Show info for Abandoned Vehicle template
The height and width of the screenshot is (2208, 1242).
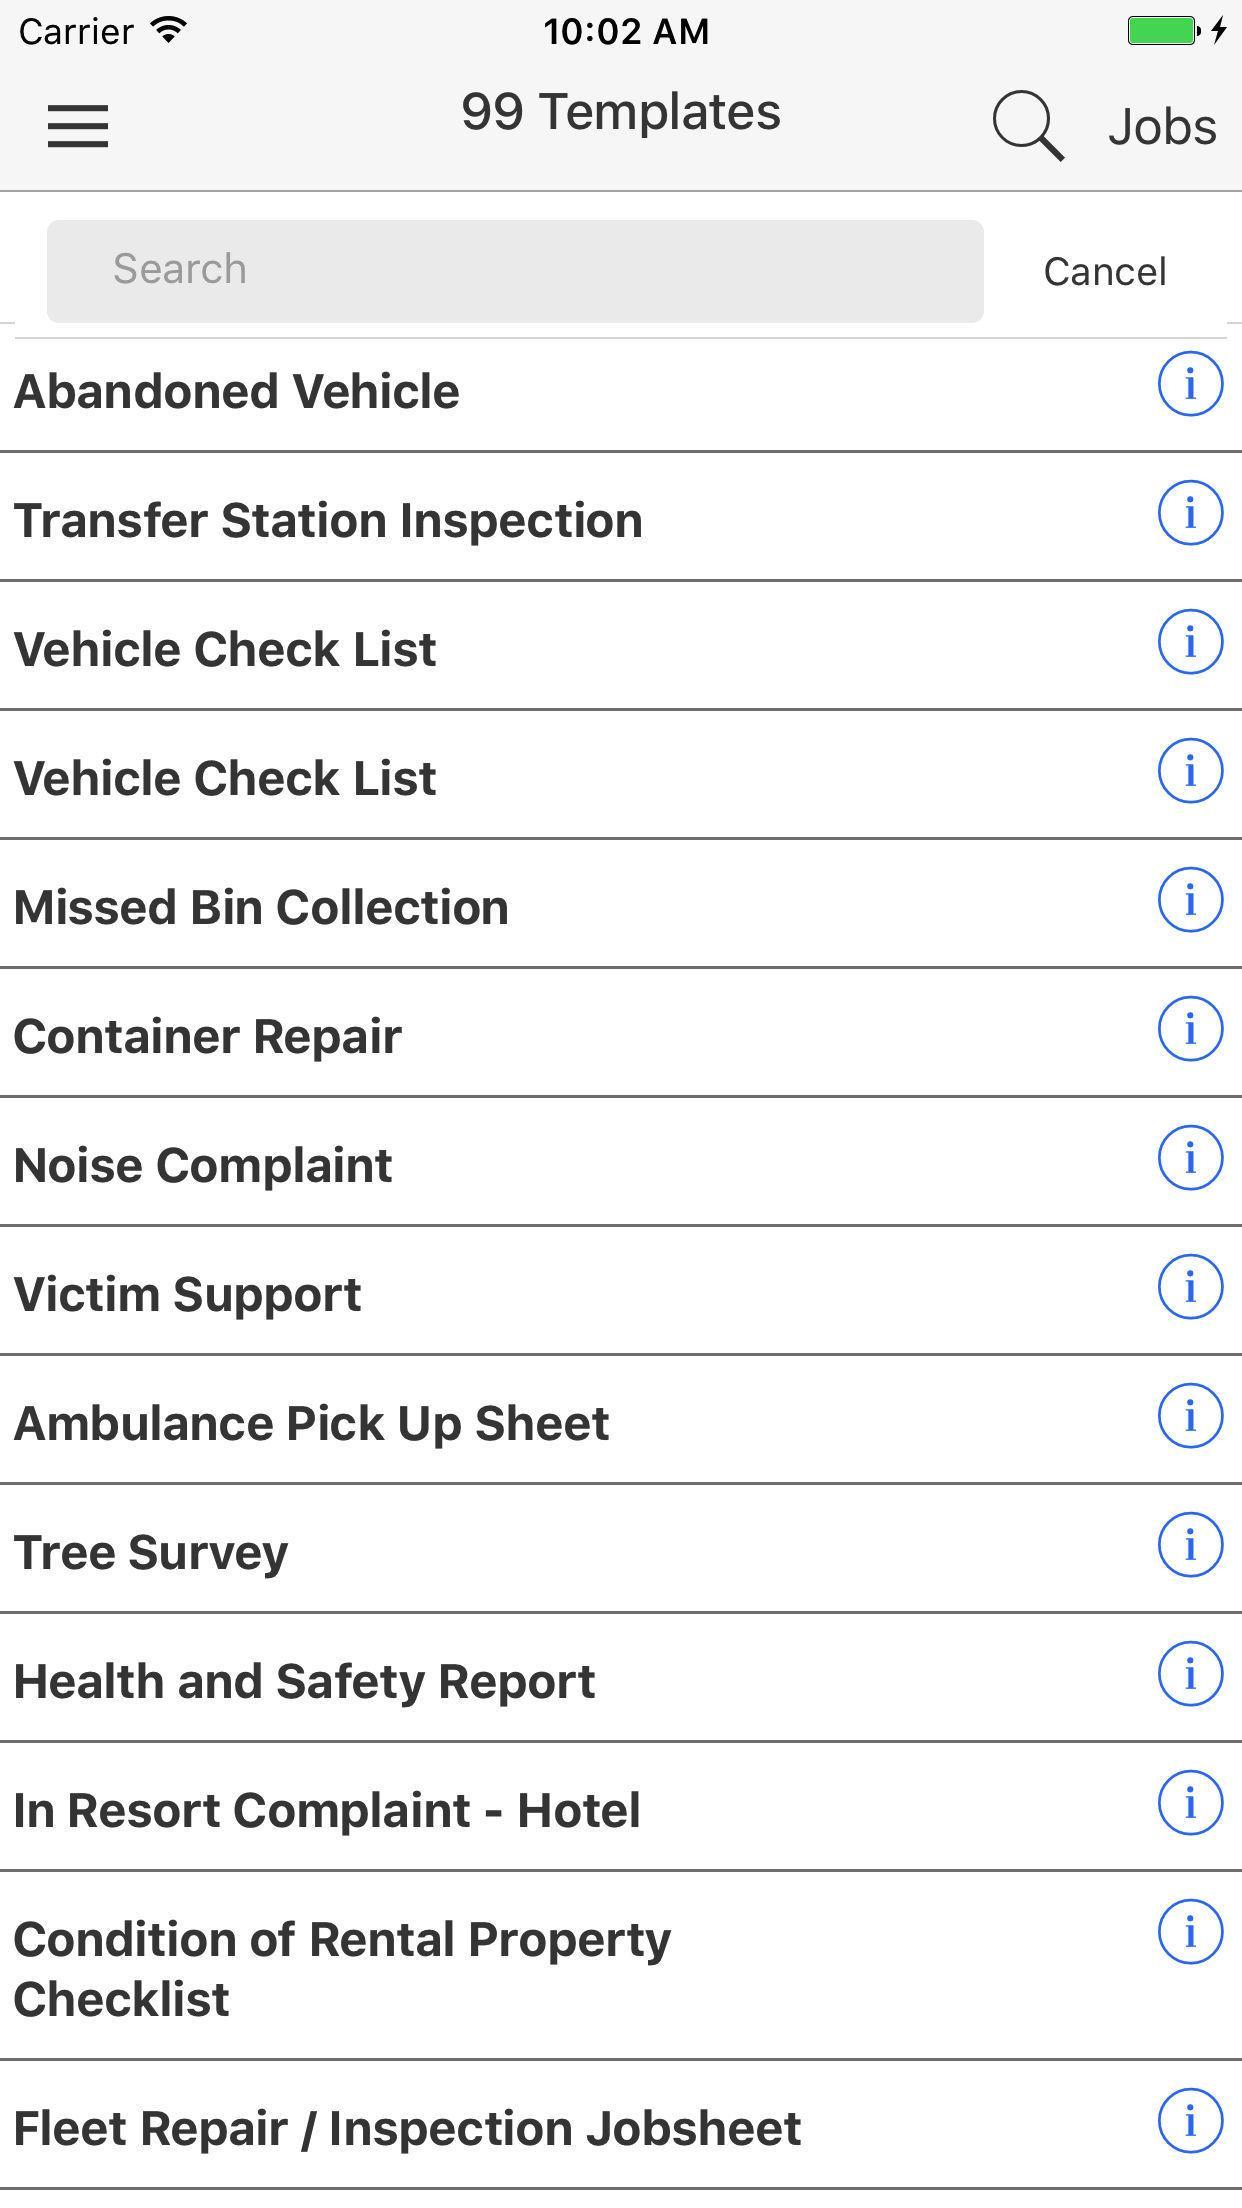1189,383
